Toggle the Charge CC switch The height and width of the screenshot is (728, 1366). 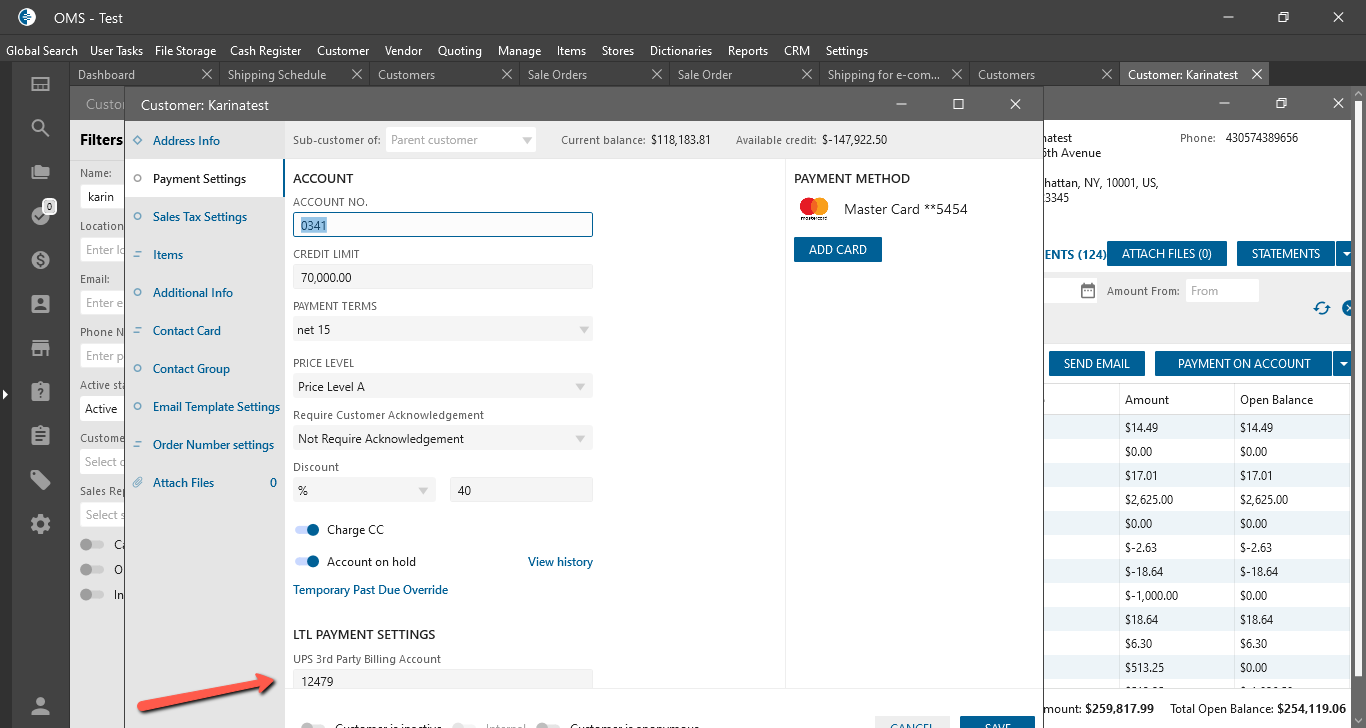(307, 530)
